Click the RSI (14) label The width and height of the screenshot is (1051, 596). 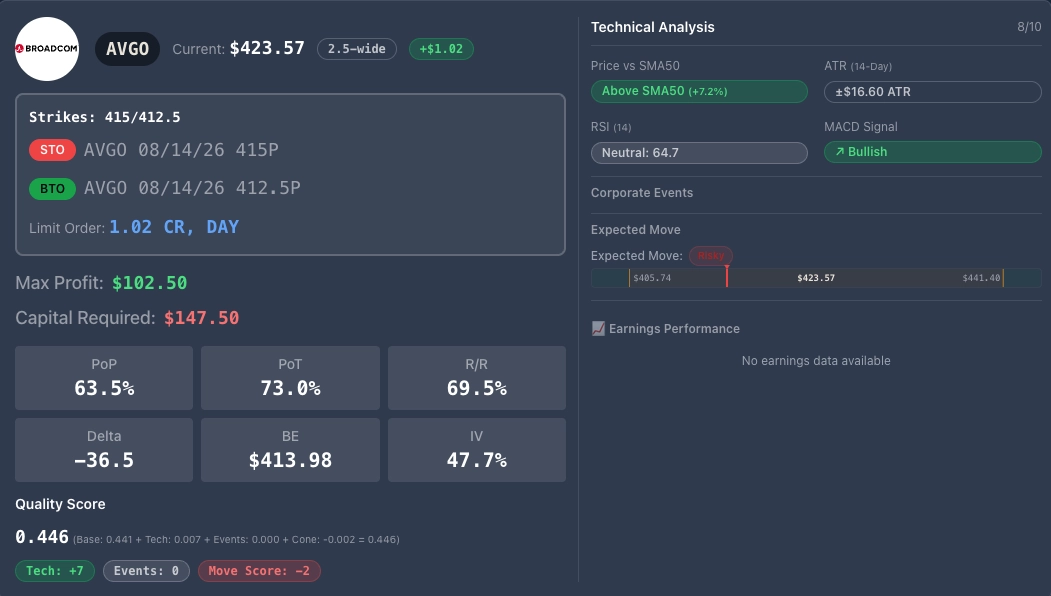click(611, 127)
